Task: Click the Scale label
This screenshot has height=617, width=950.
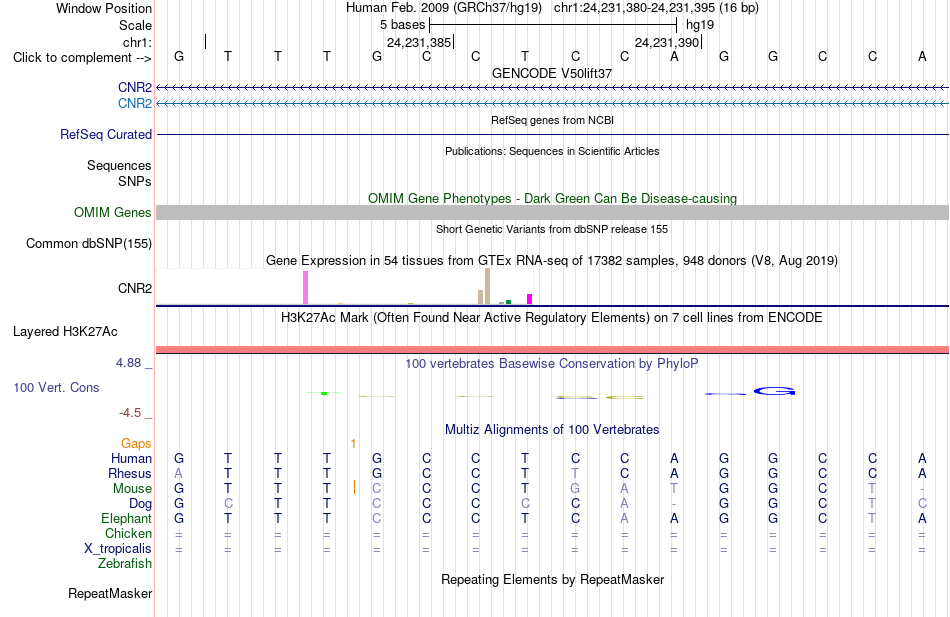Action: 135,25
